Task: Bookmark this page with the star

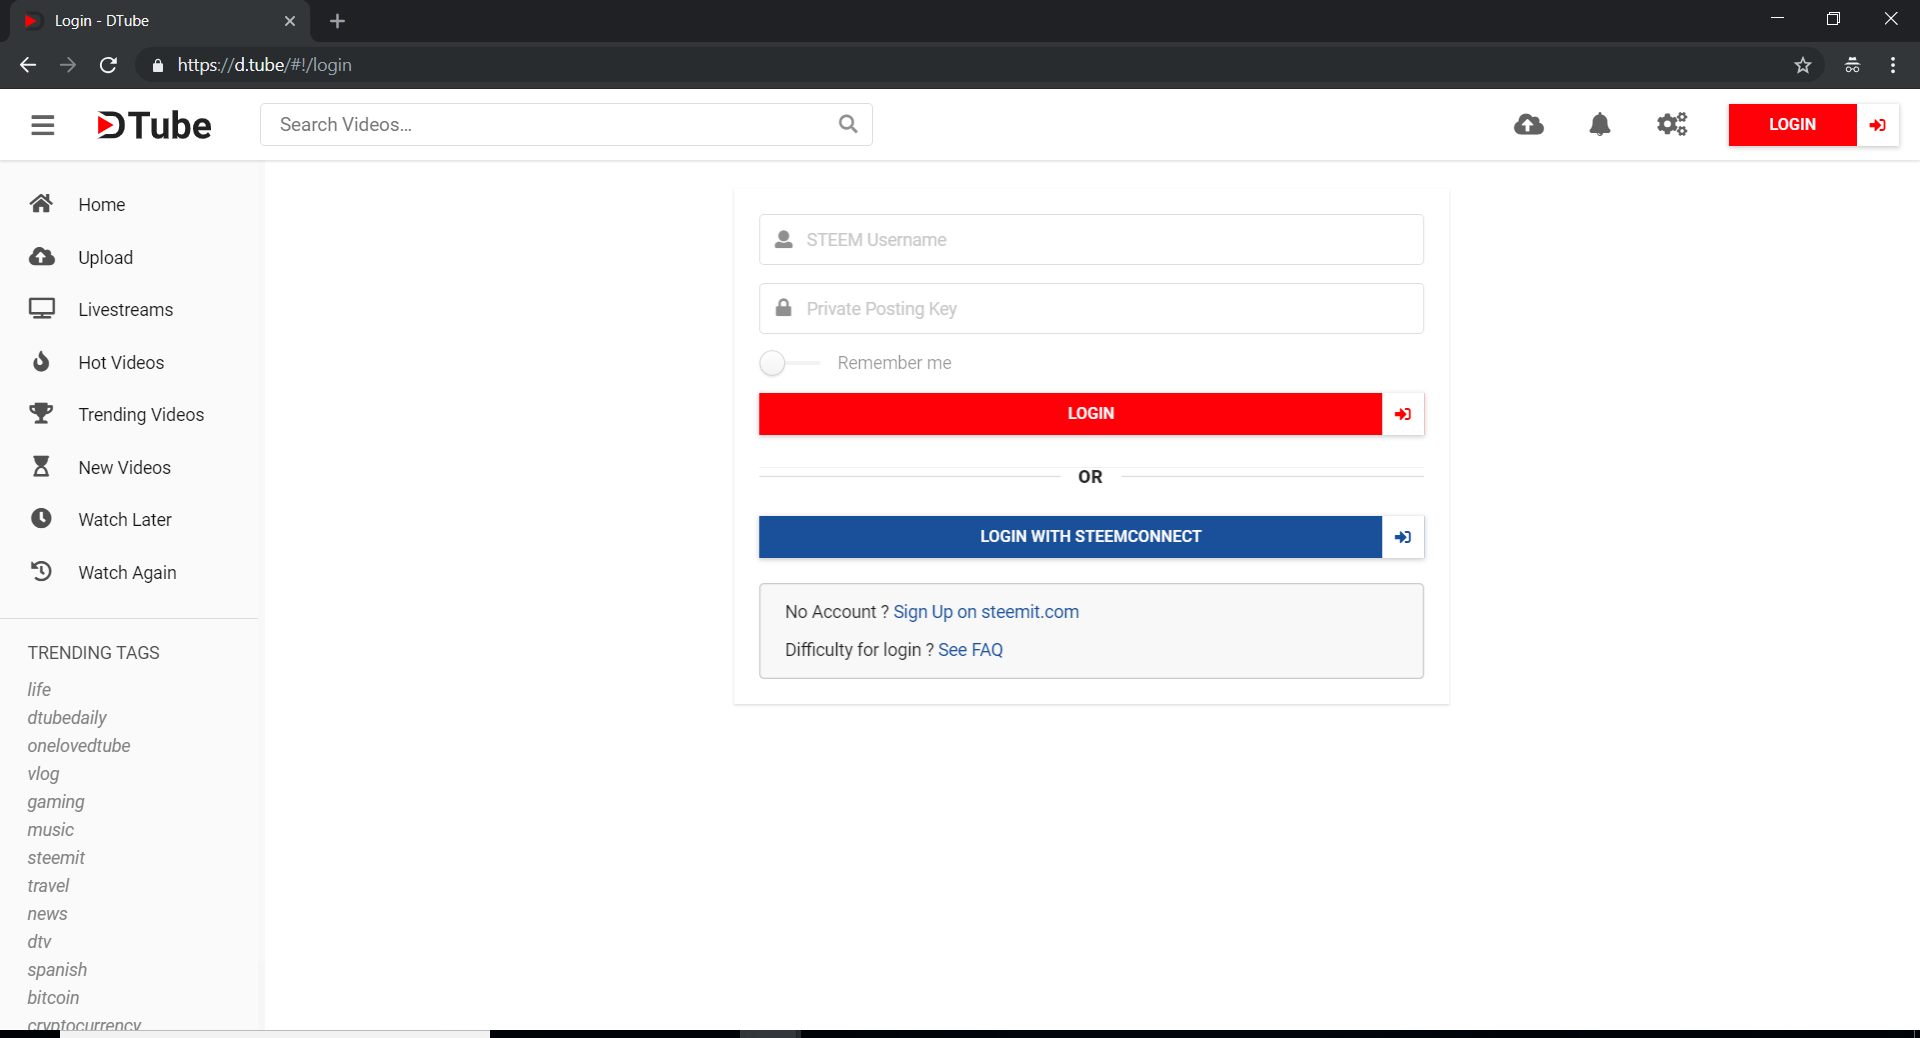Action: coord(1802,65)
